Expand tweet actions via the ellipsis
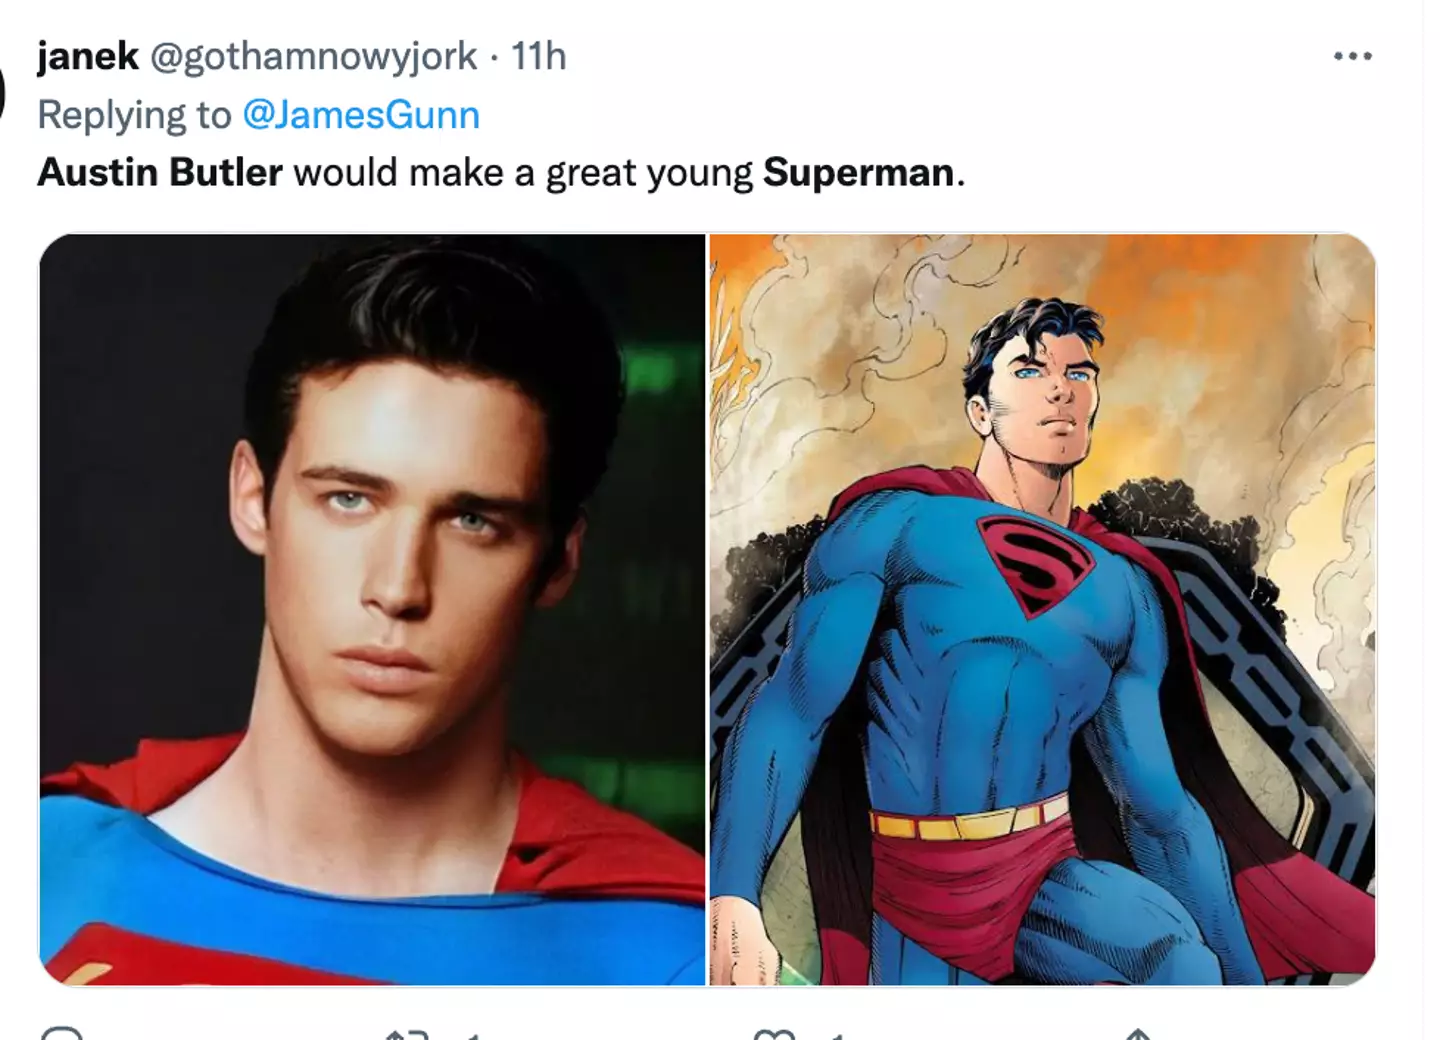1440x1040 pixels. 1352,57
